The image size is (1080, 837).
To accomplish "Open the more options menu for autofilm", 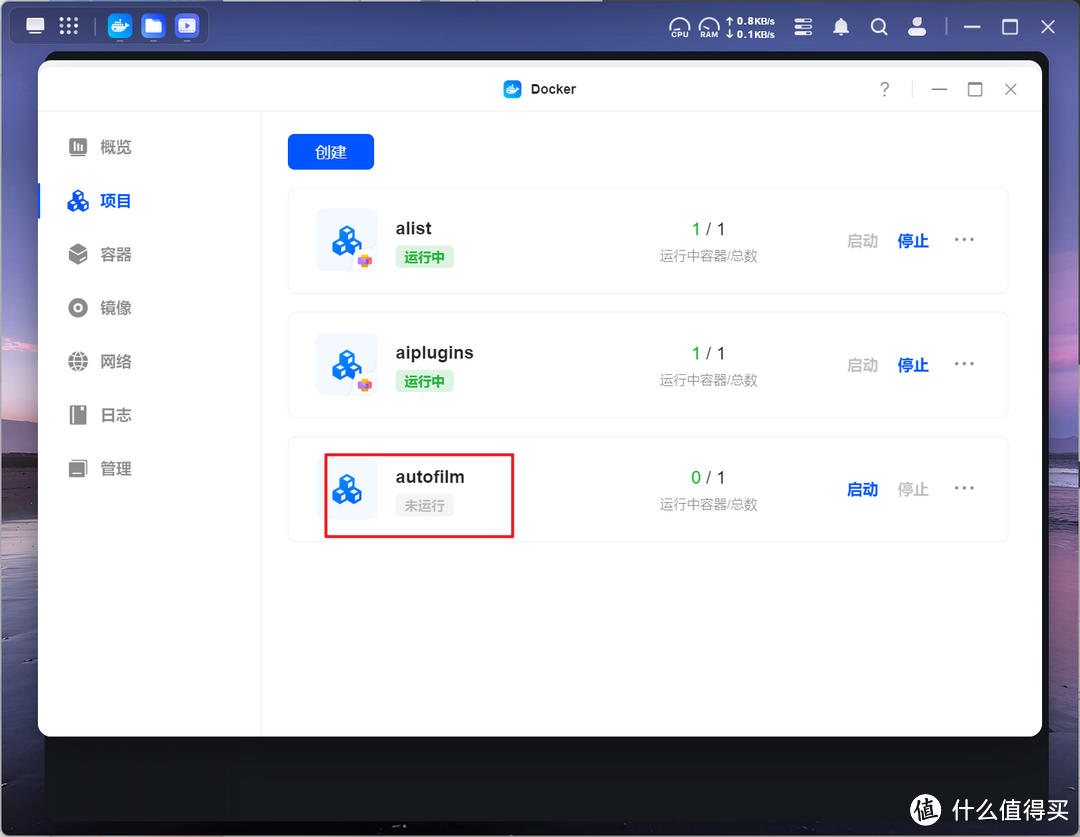I will click(x=964, y=488).
